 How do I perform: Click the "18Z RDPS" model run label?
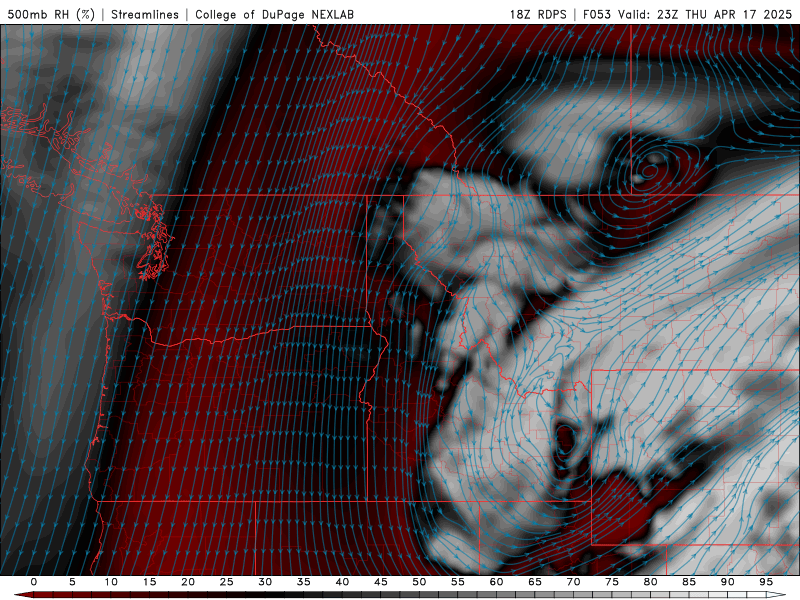pos(538,15)
